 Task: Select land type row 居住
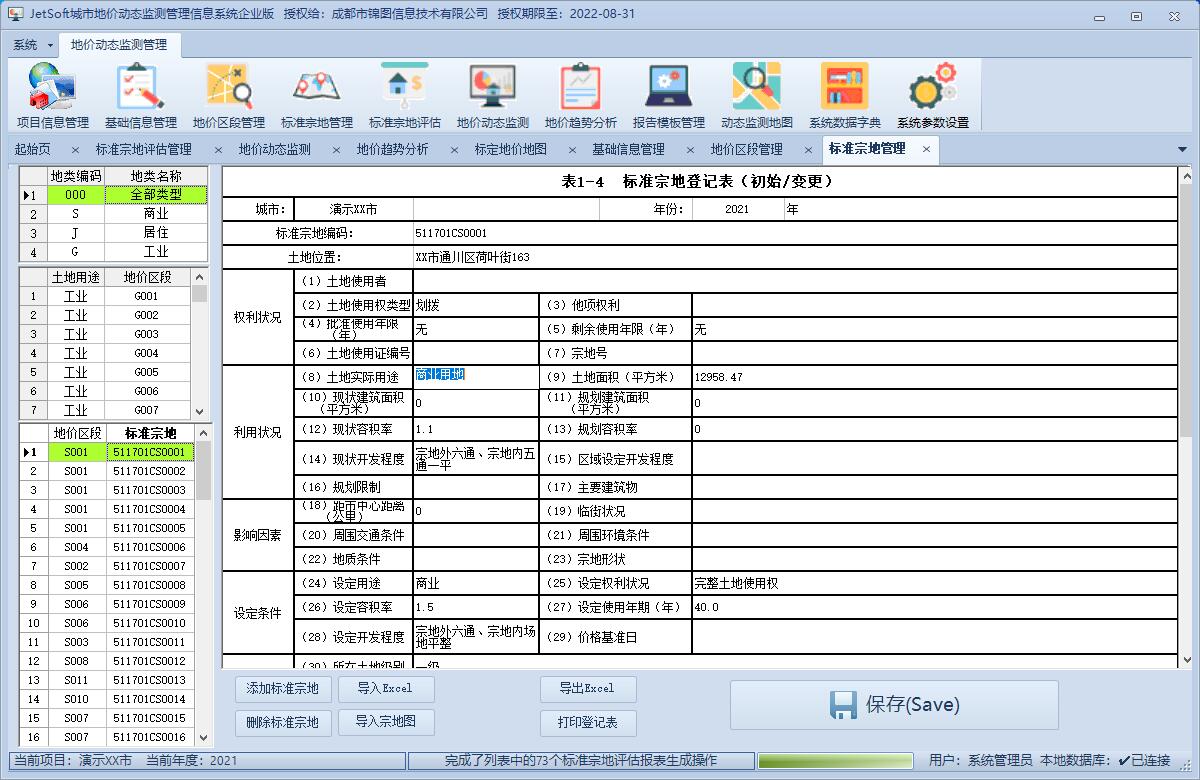(113, 233)
